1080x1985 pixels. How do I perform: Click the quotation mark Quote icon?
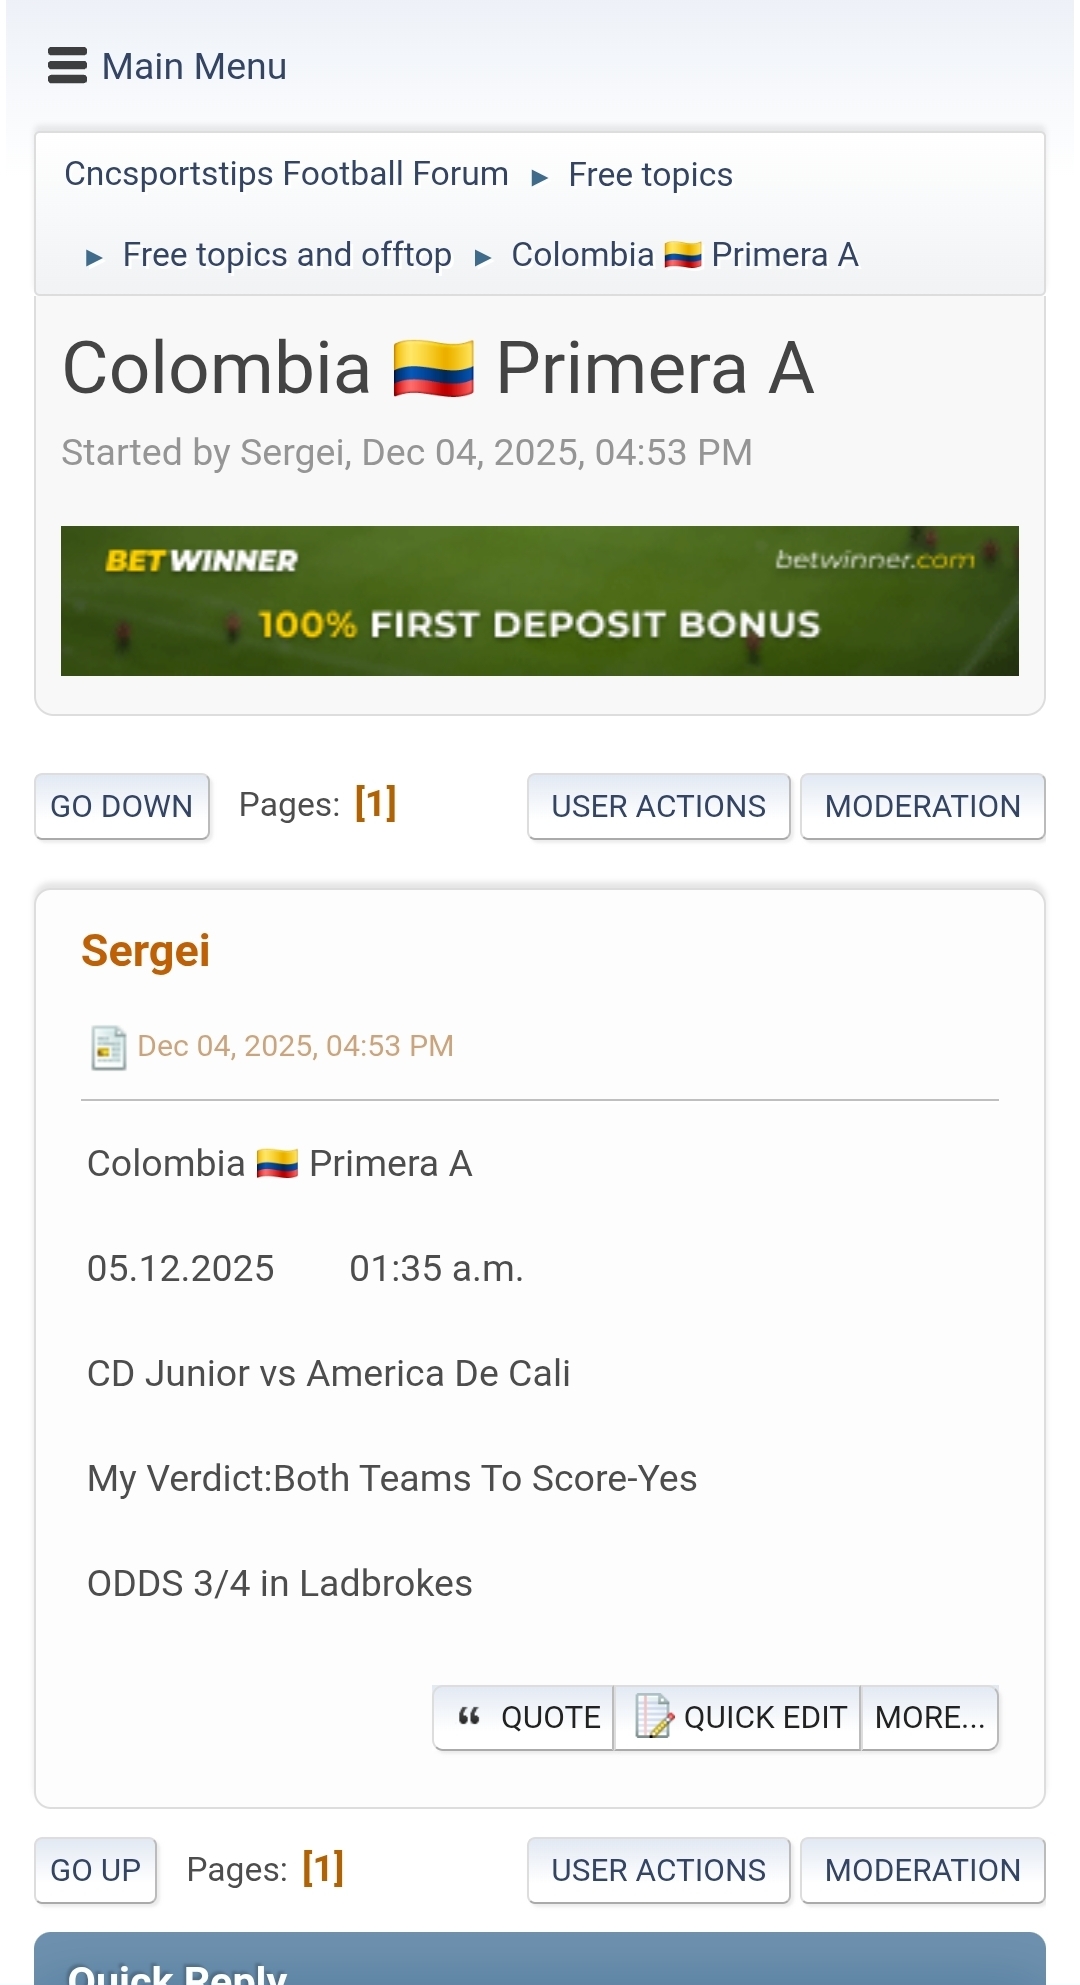469,1717
